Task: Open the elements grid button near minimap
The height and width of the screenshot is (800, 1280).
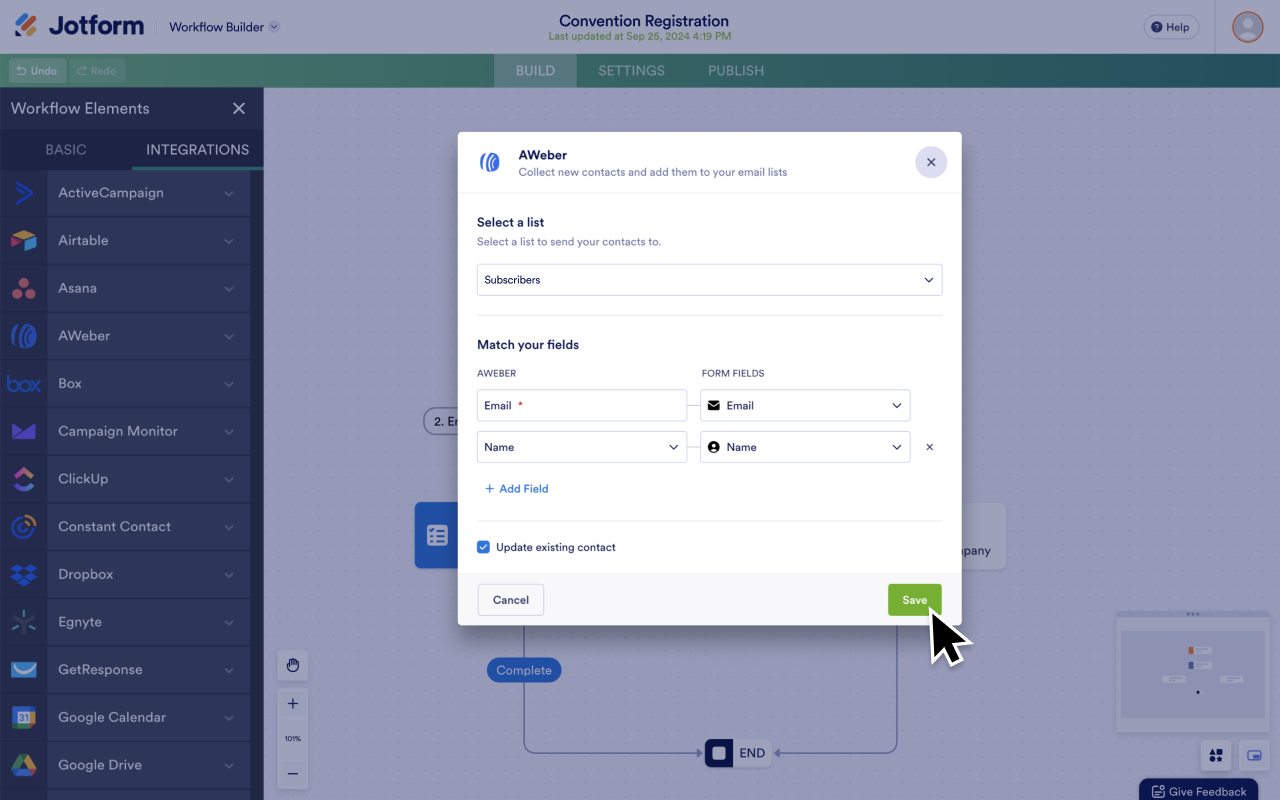Action: 1216,755
